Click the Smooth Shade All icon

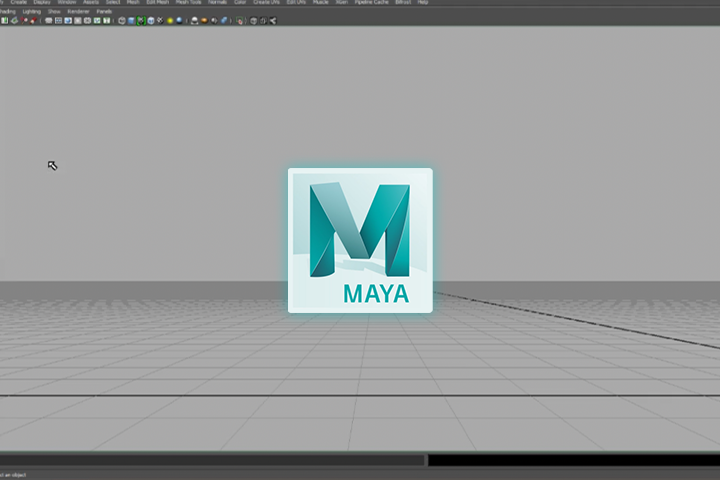(x=131, y=21)
